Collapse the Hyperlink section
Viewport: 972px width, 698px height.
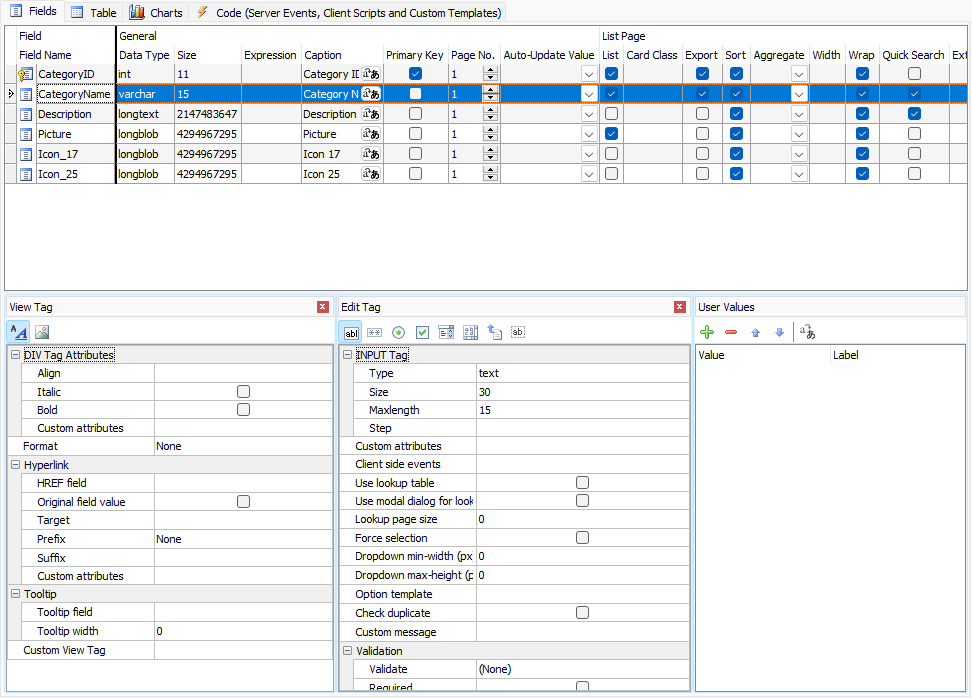click(15, 465)
